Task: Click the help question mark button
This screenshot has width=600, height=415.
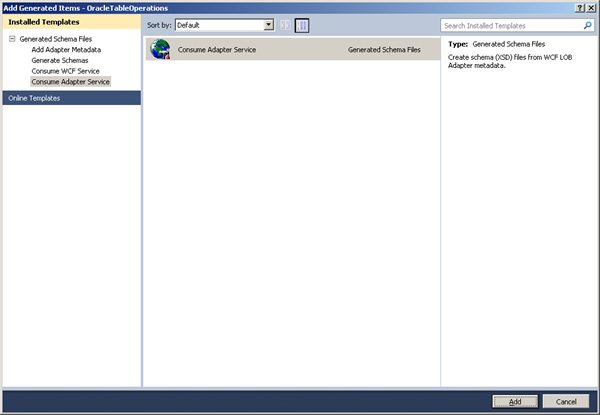Action: coord(580,8)
